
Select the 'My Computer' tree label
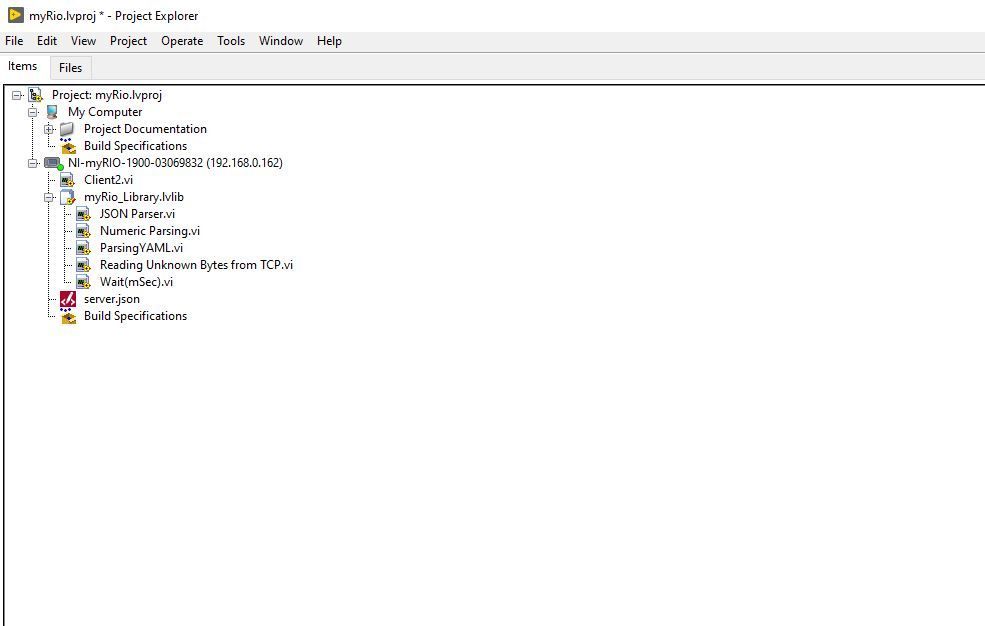tap(105, 112)
